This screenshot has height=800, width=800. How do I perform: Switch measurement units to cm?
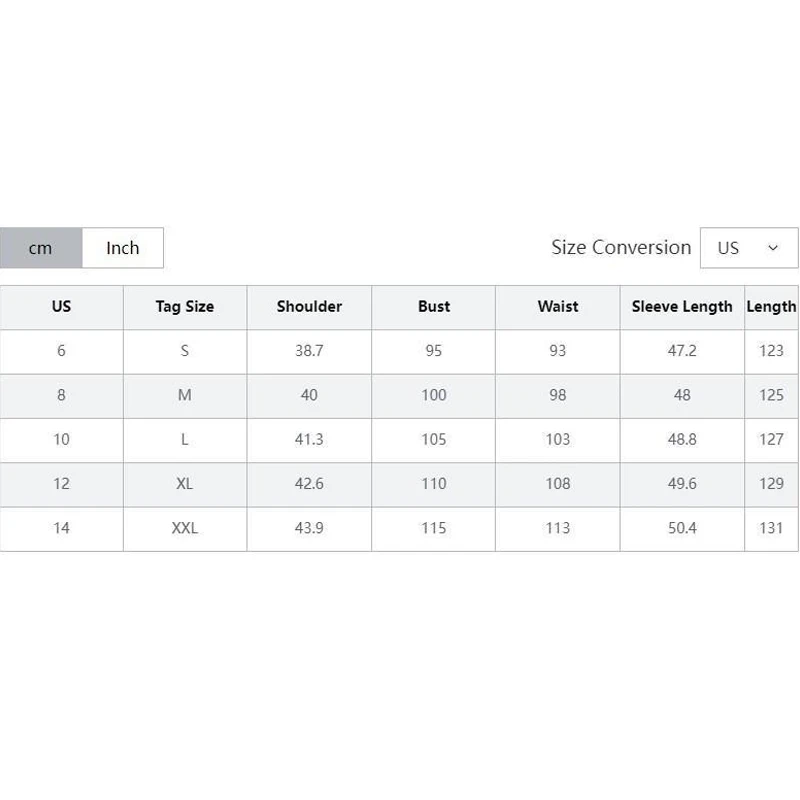pyautogui.click(x=41, y=248)
